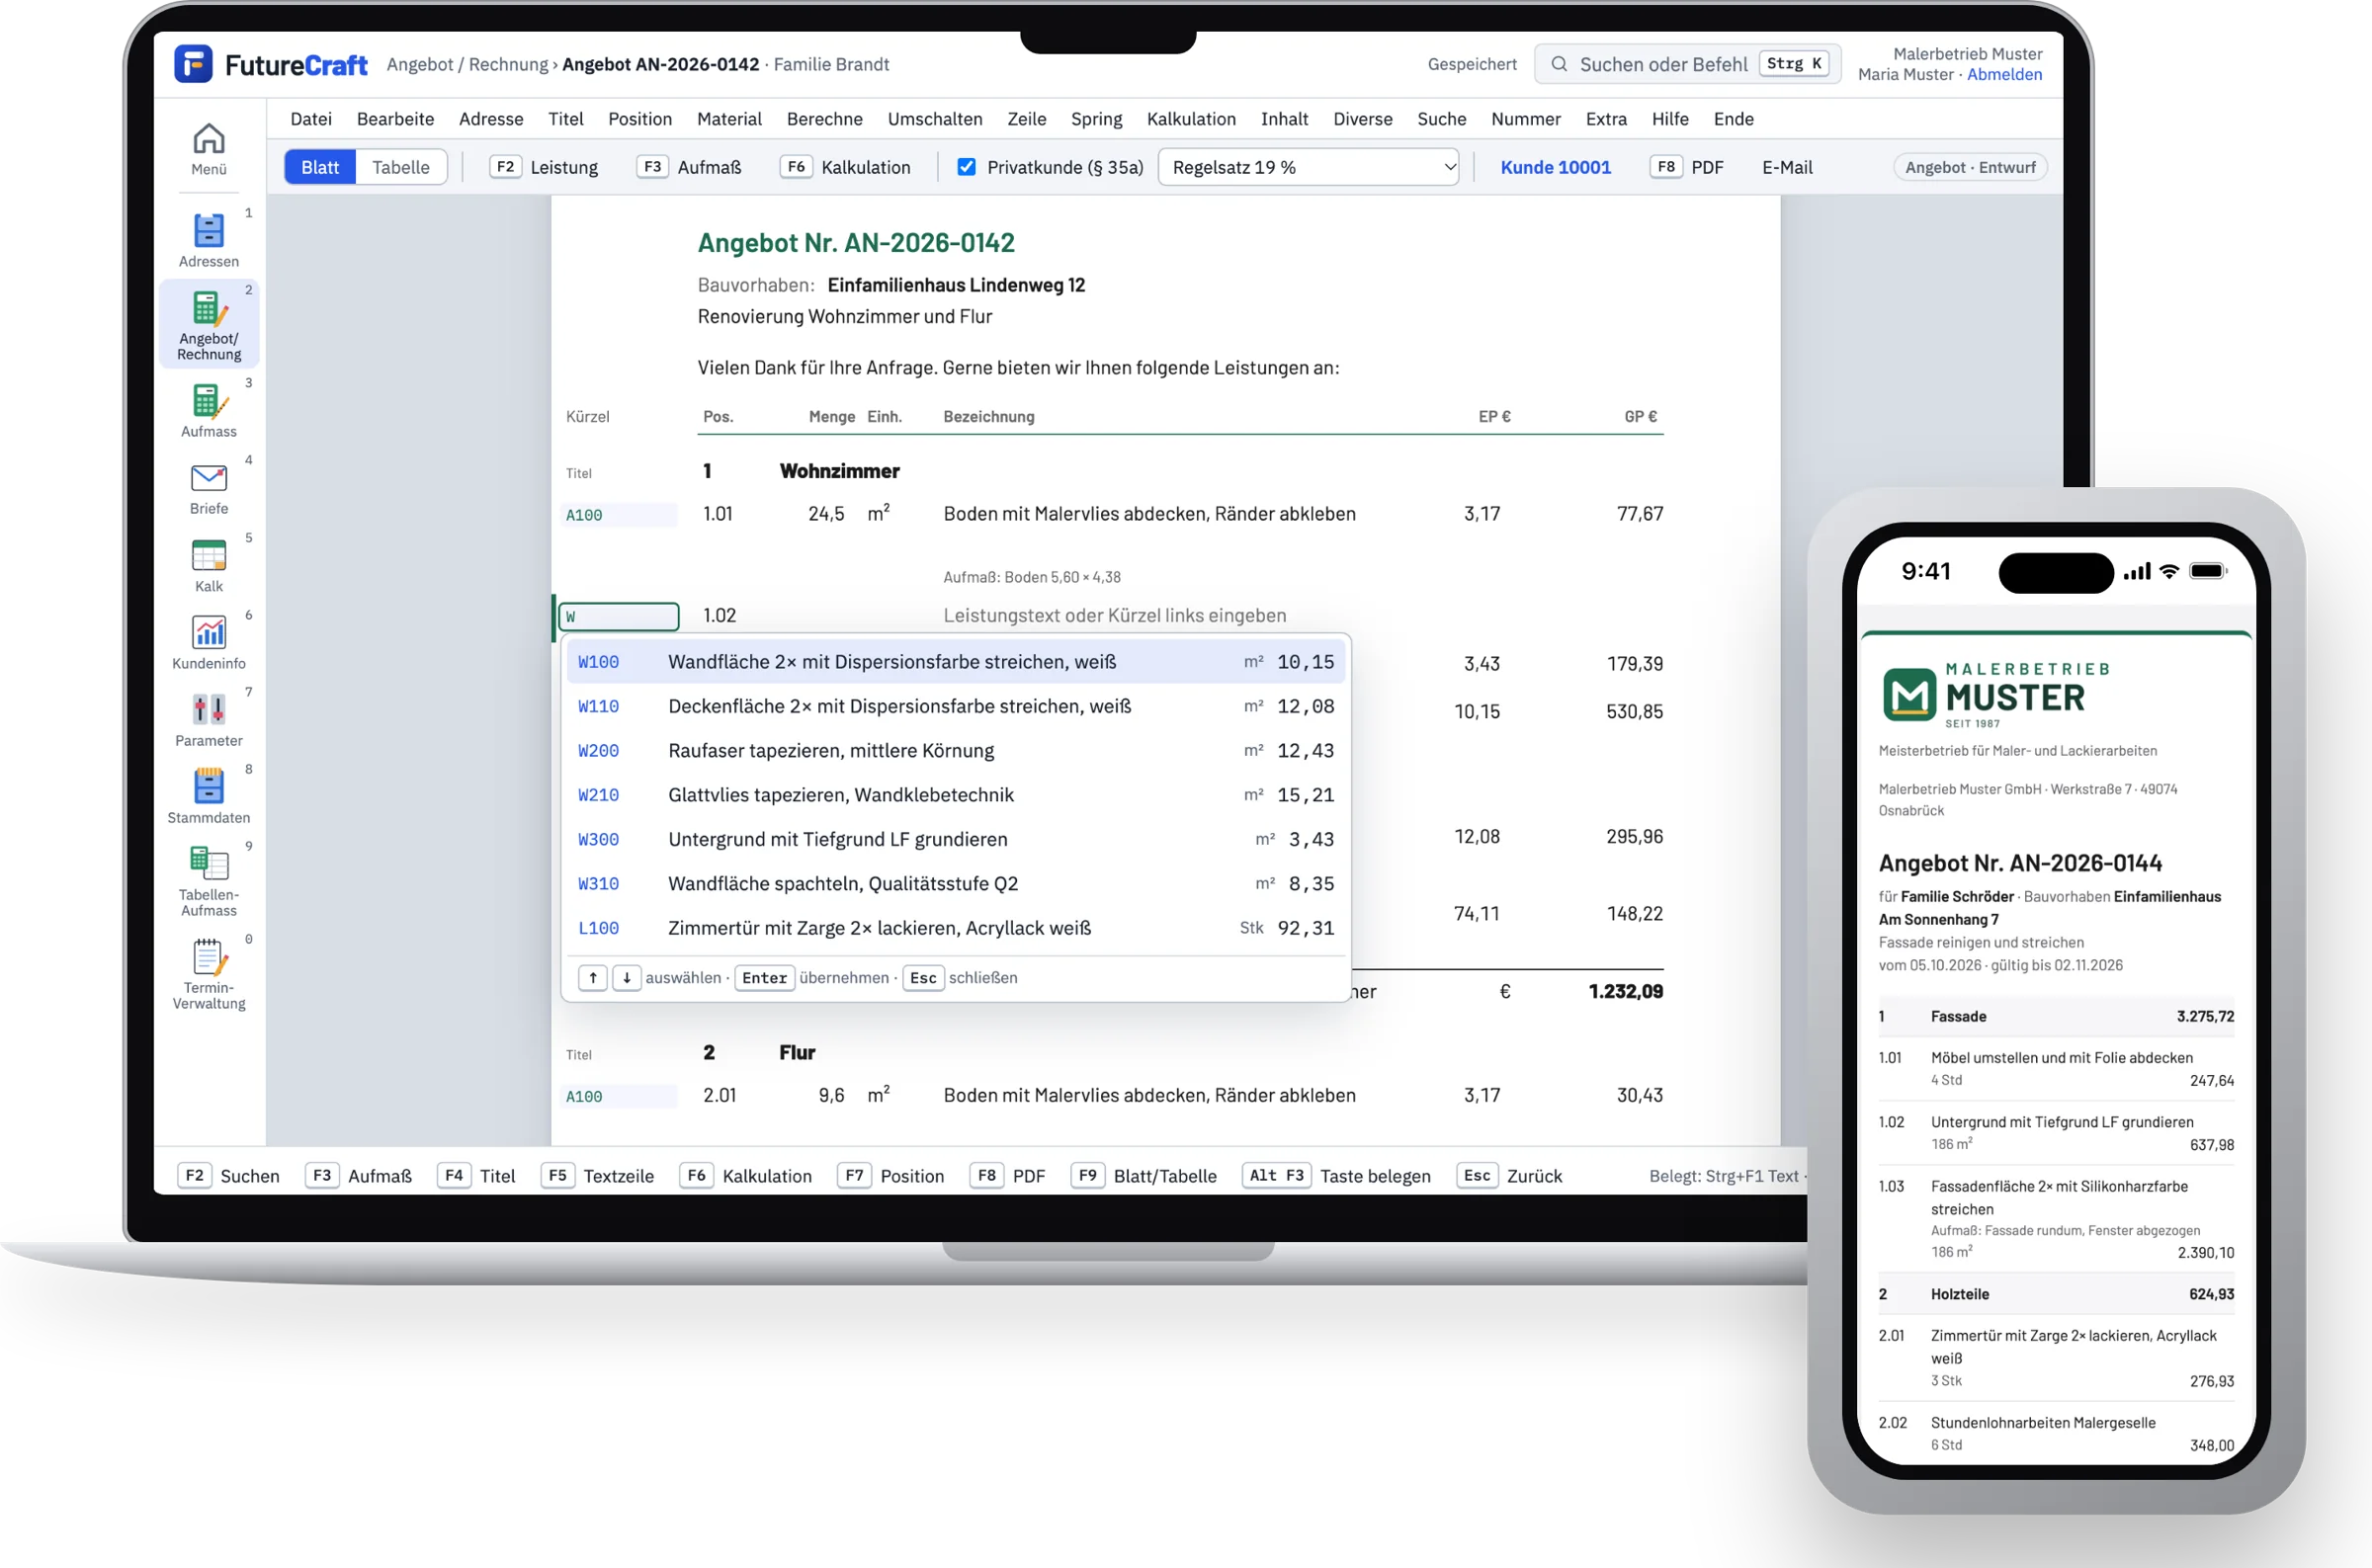Switch to Blatt view

(320, 167)
